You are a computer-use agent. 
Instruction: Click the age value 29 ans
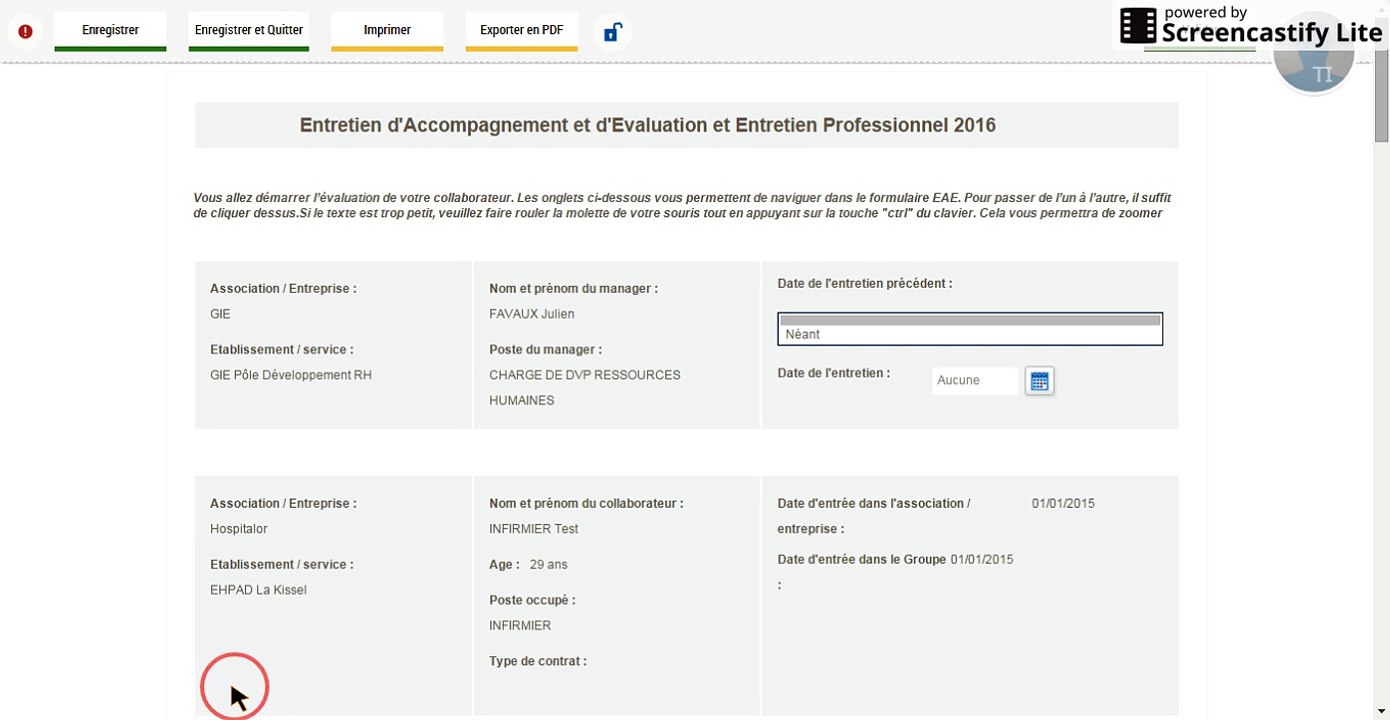(549, 565)
